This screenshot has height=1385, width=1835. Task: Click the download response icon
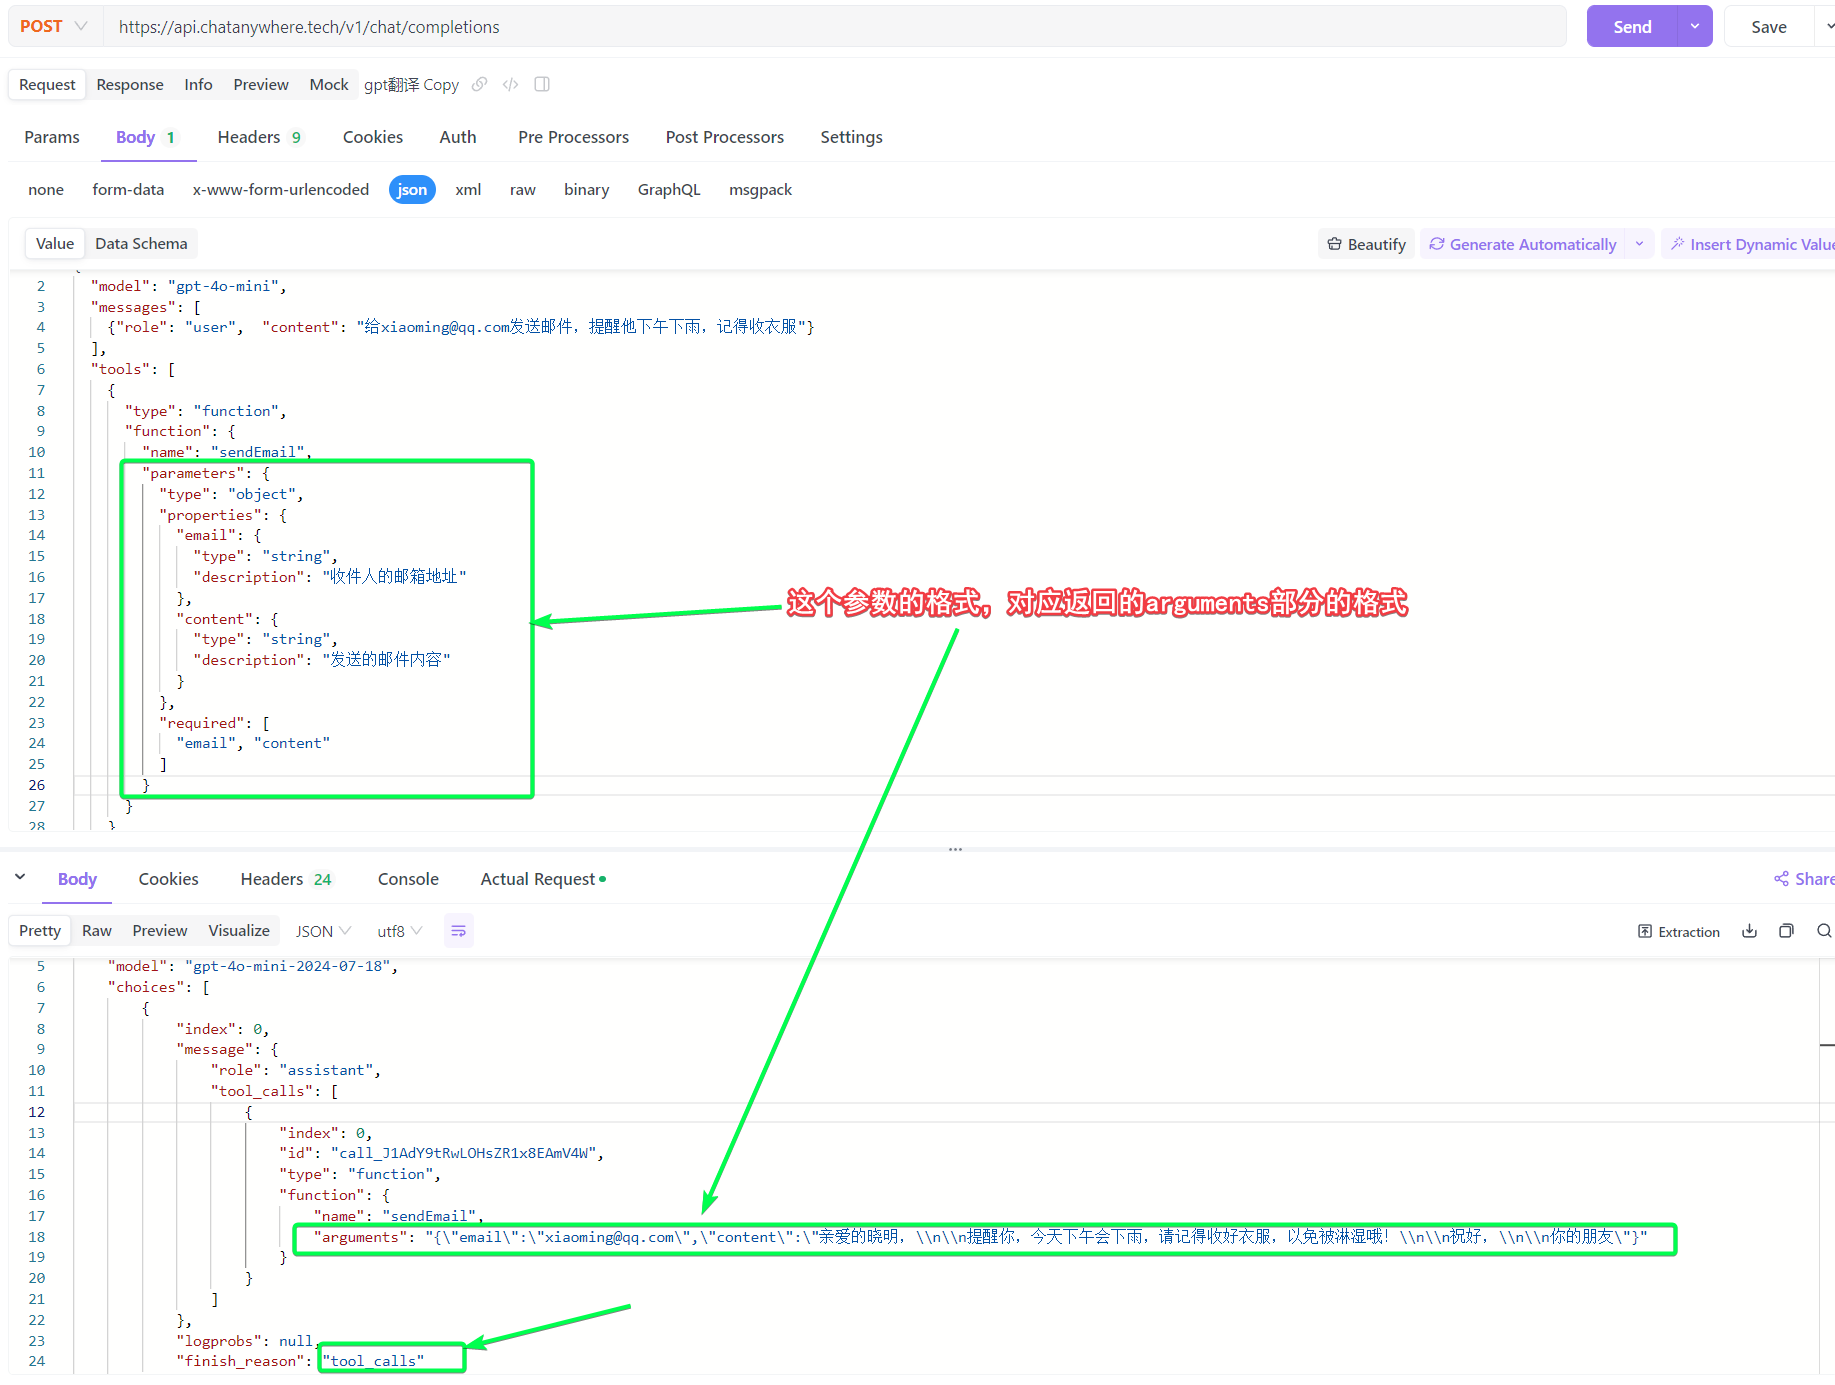(x=1749, y=931)
